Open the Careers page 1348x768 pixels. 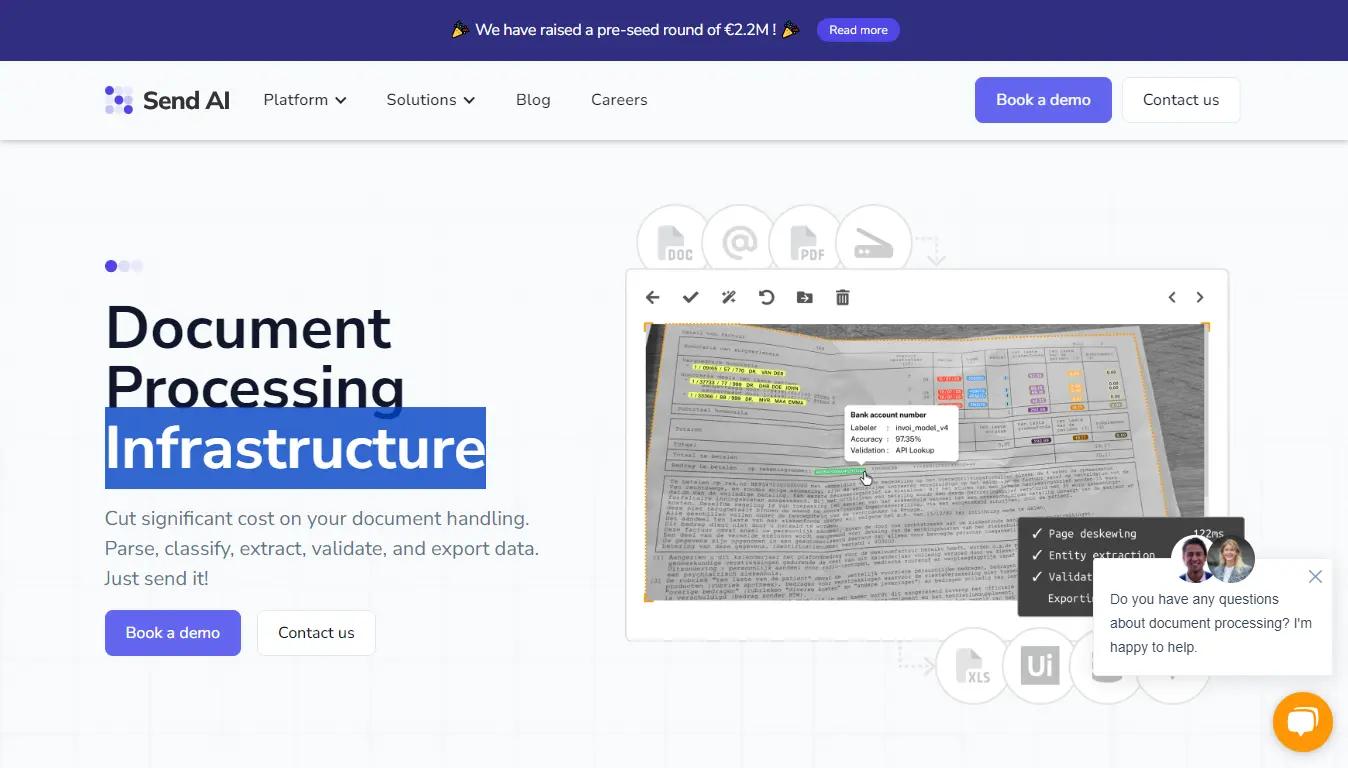tap(619, 100)
